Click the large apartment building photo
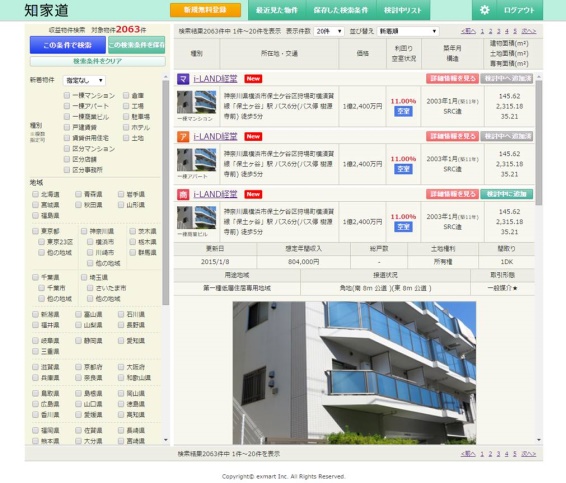This screenshot has height=483, width=566. 354,373
